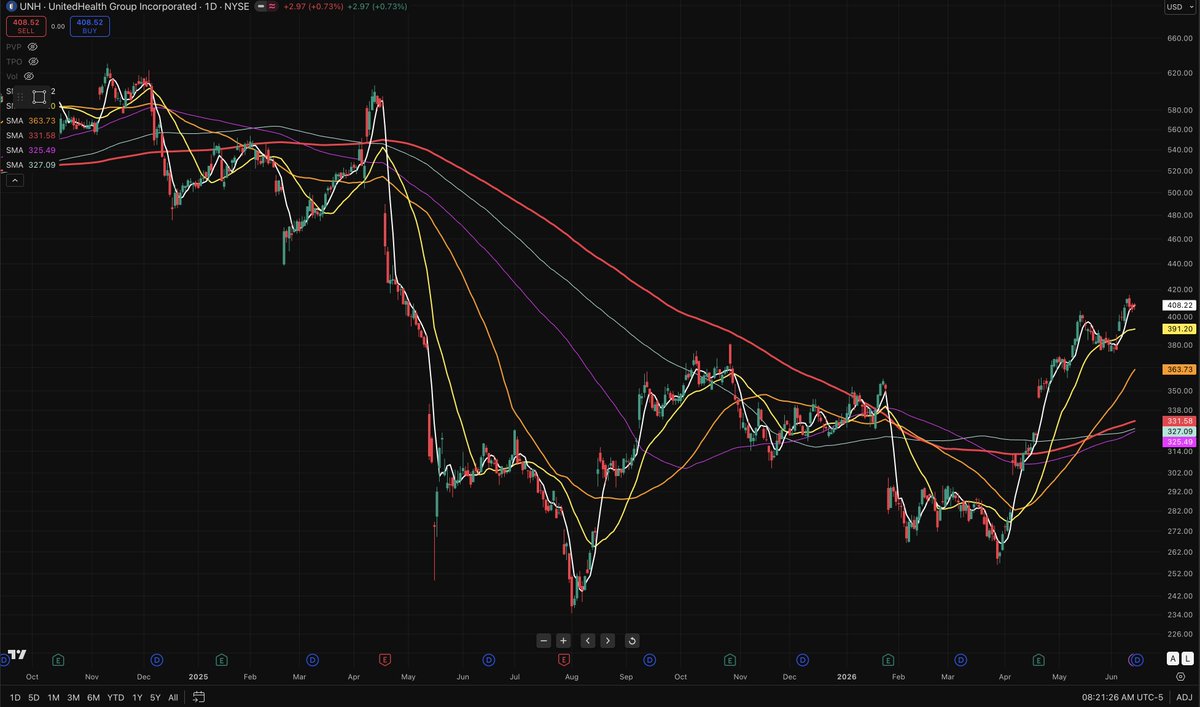Select the rectangle drawing tool in floating toolbar

coord(39,97)
